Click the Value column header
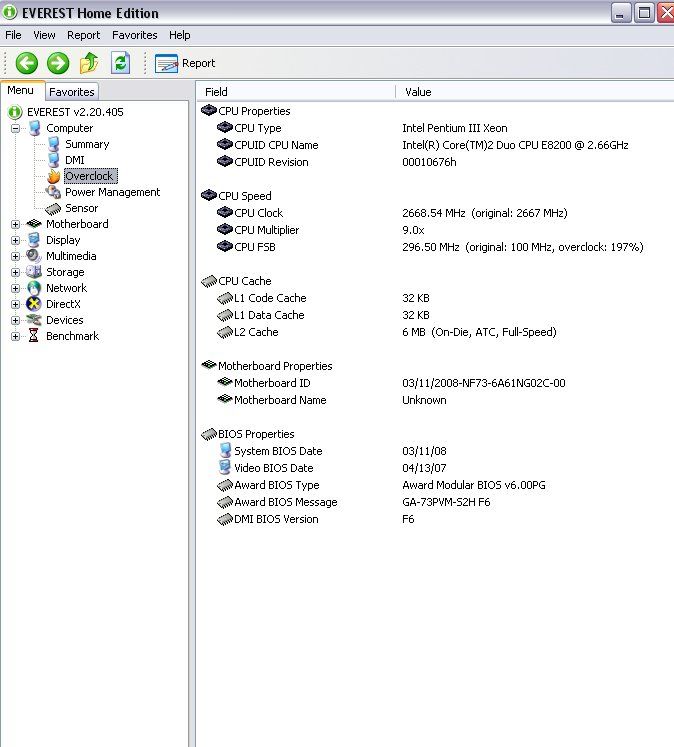Screen dimensions: 674x747 click(418, 92)
